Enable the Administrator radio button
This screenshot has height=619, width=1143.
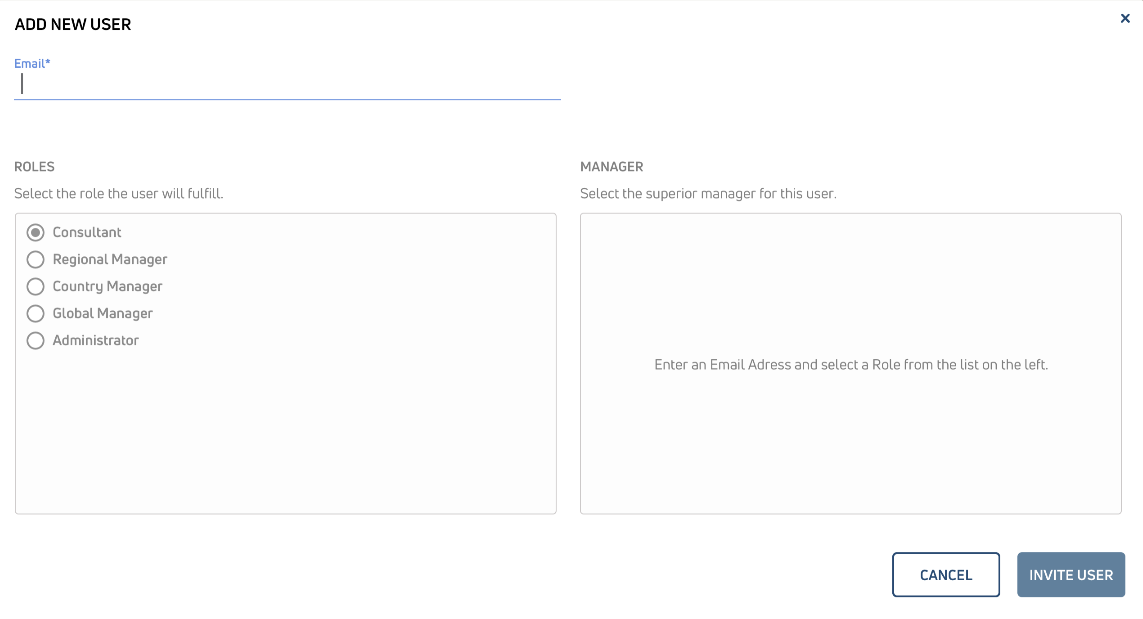[36, 340]
